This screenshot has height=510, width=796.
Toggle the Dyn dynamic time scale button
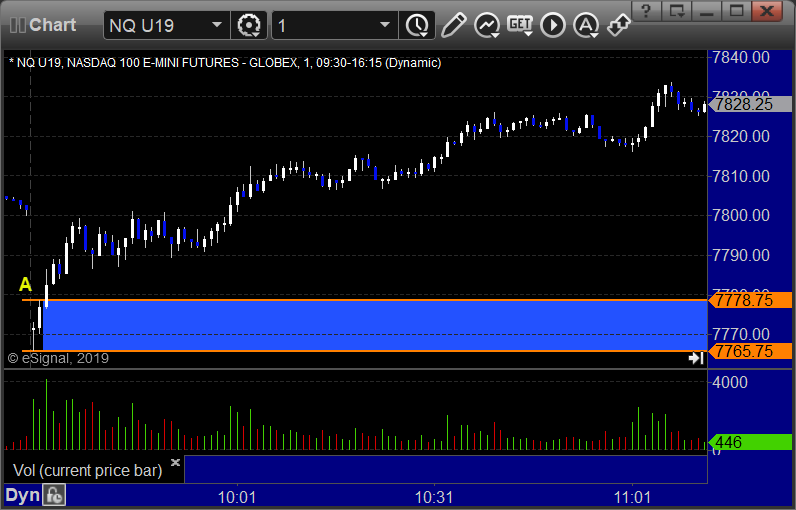tap(22, 495)
